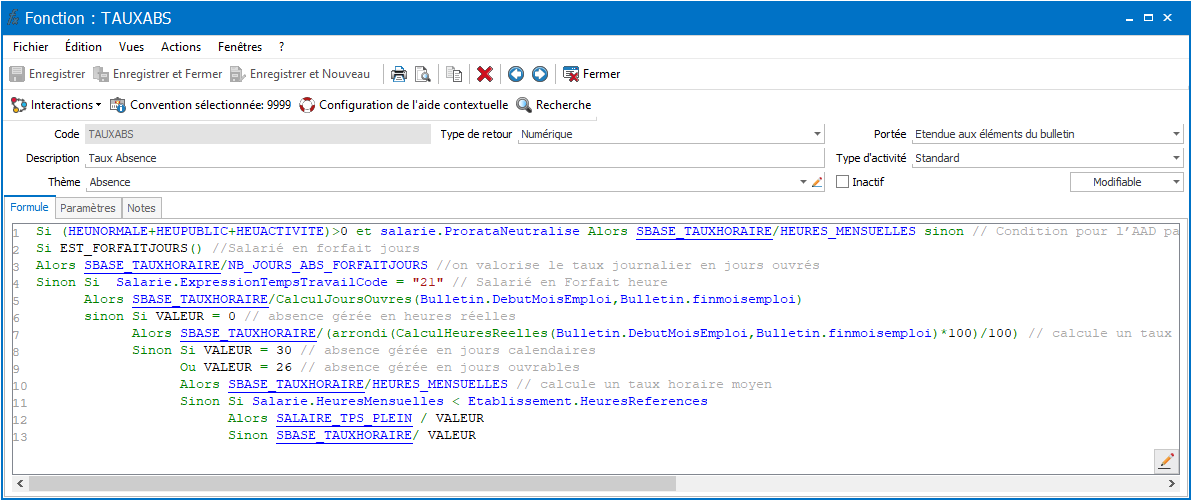1192x501 pixels.
Task: Click horizontal scrollbar left arrow
Action: click(x=18, y=484)
